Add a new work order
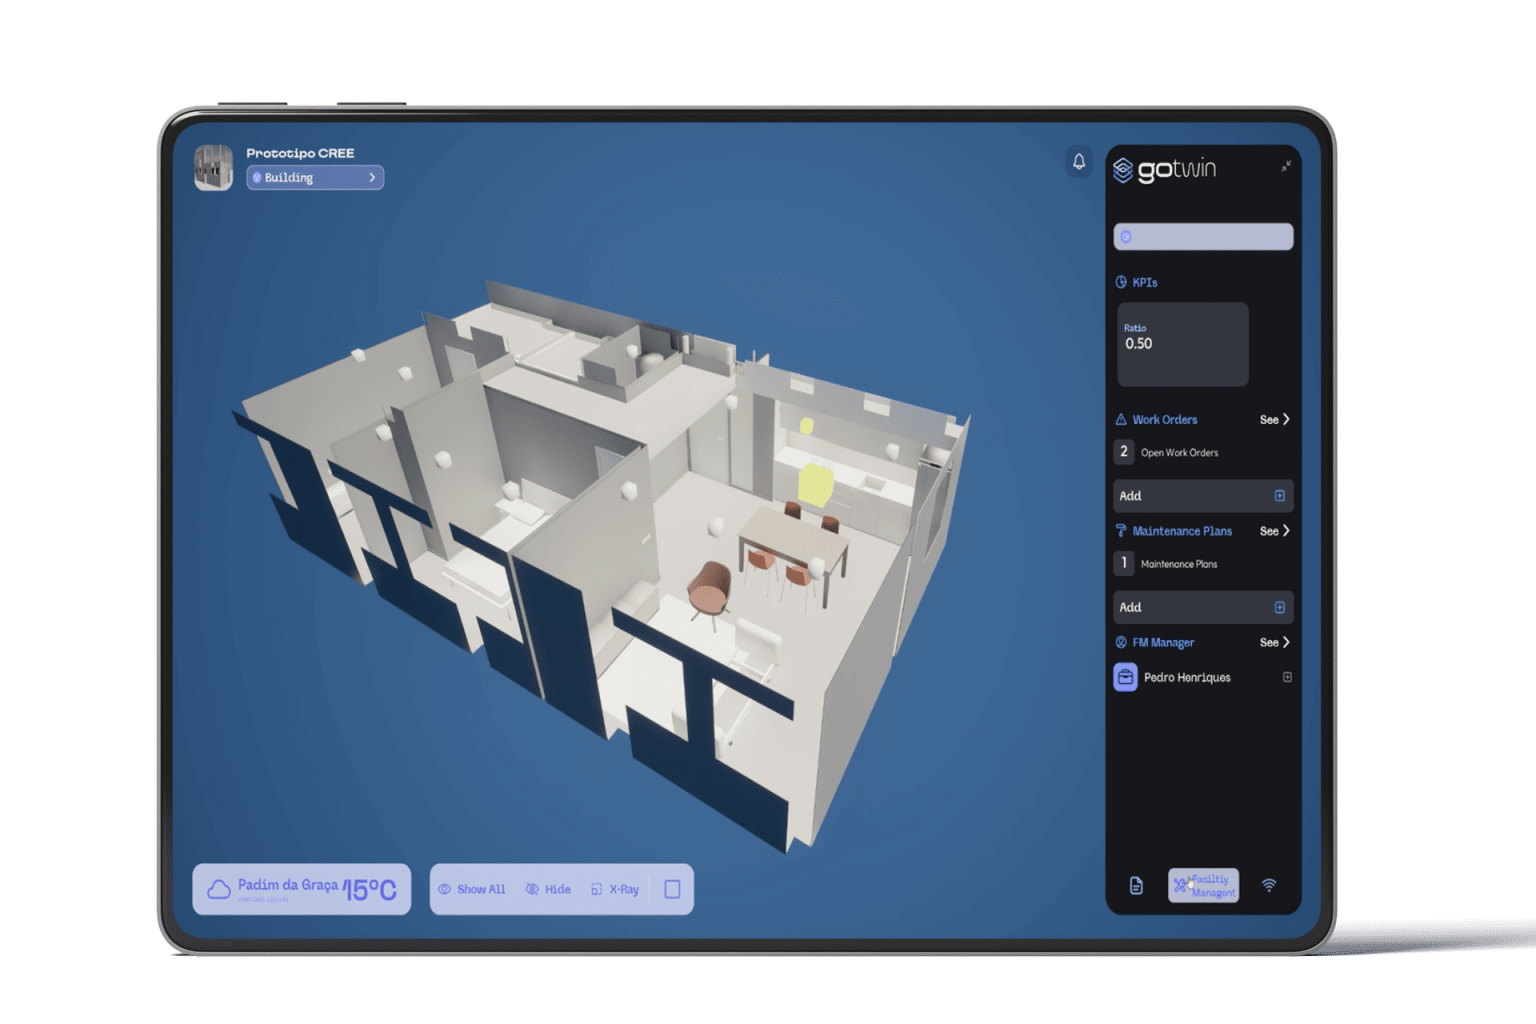The width and height of the screenshot is (1536, 1024). click(x=1203, y=496)
